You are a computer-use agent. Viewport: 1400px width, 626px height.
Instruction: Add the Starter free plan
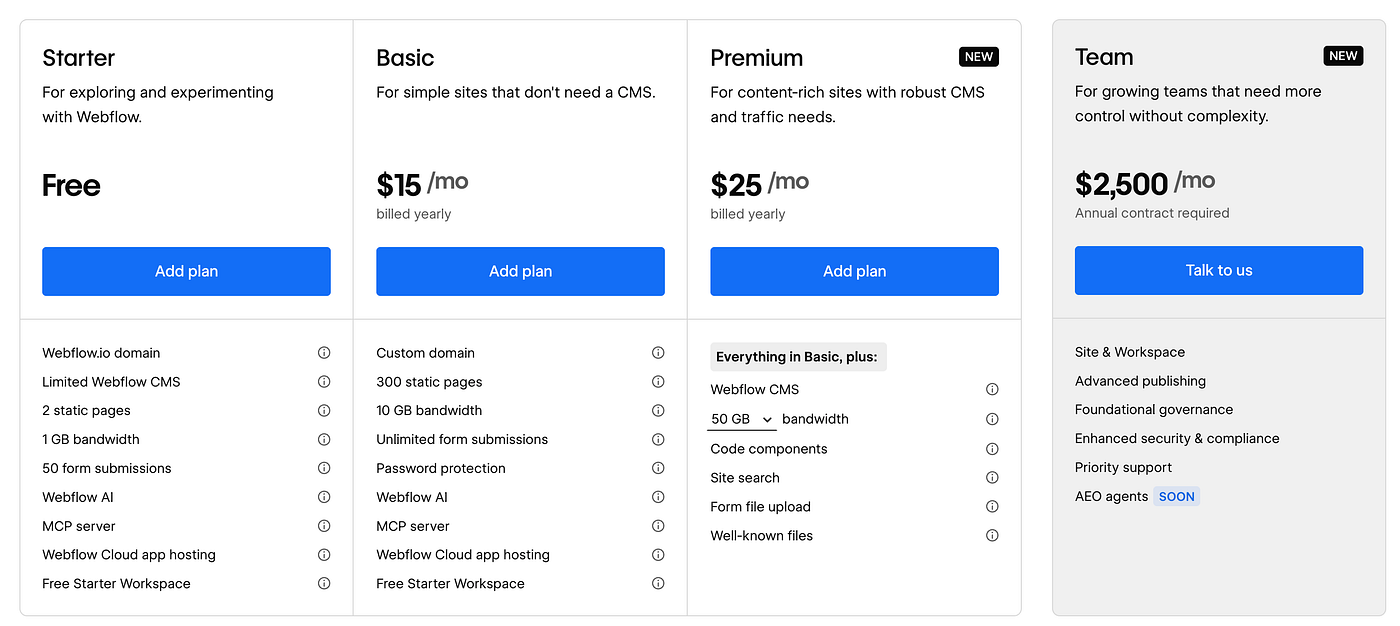pyautogui.click(x=186, y=271)
